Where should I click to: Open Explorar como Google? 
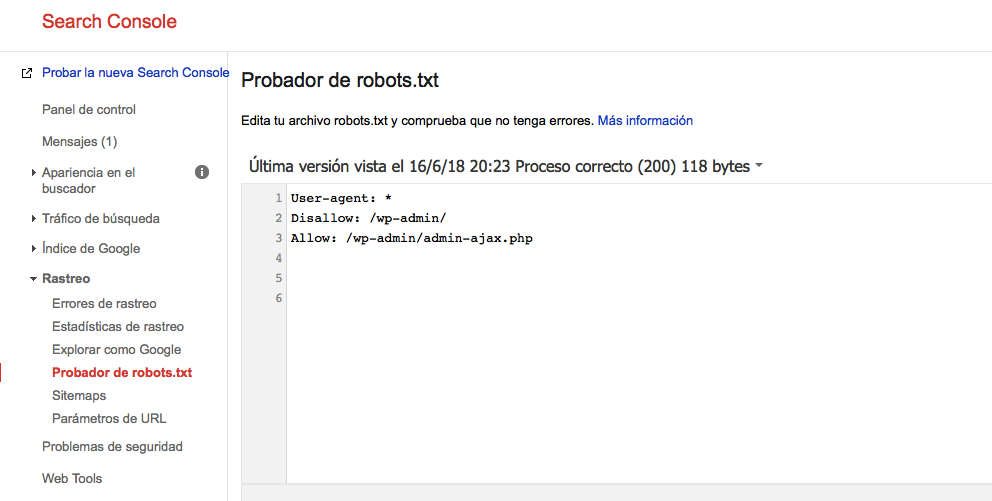coord(116,349)
